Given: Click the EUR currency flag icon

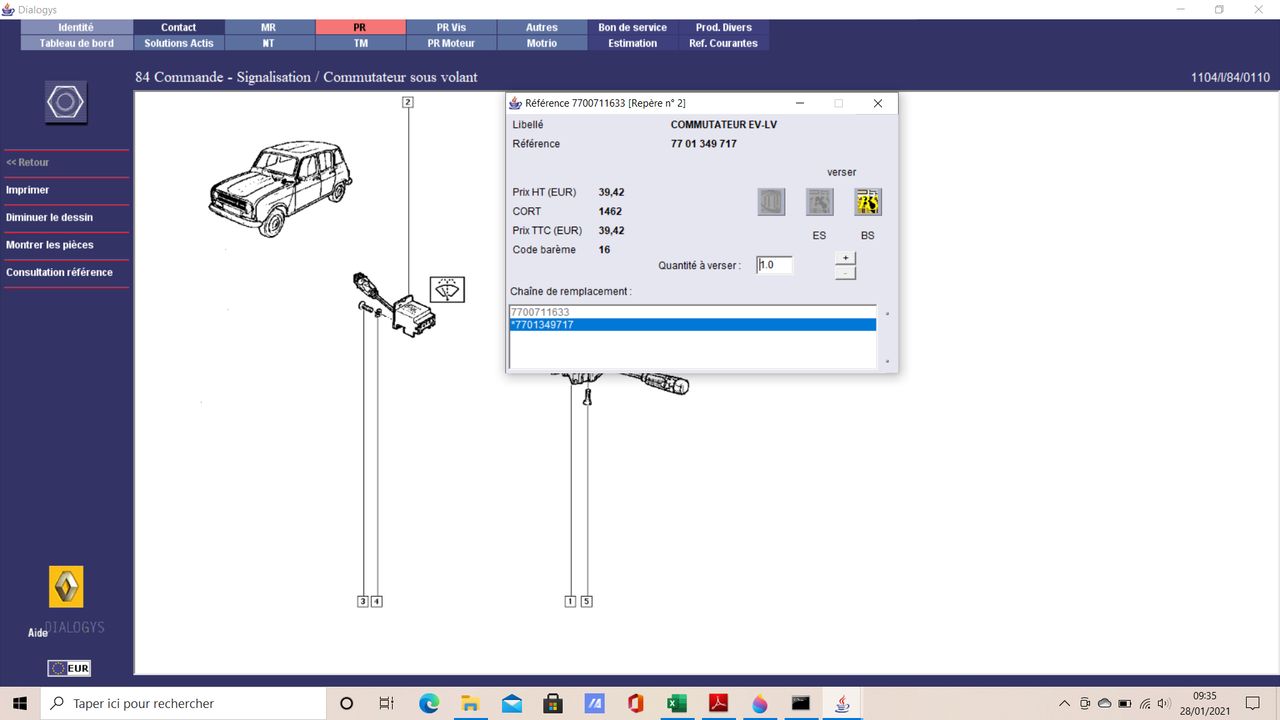Looking at the screenshot, I should click(68, 668).
